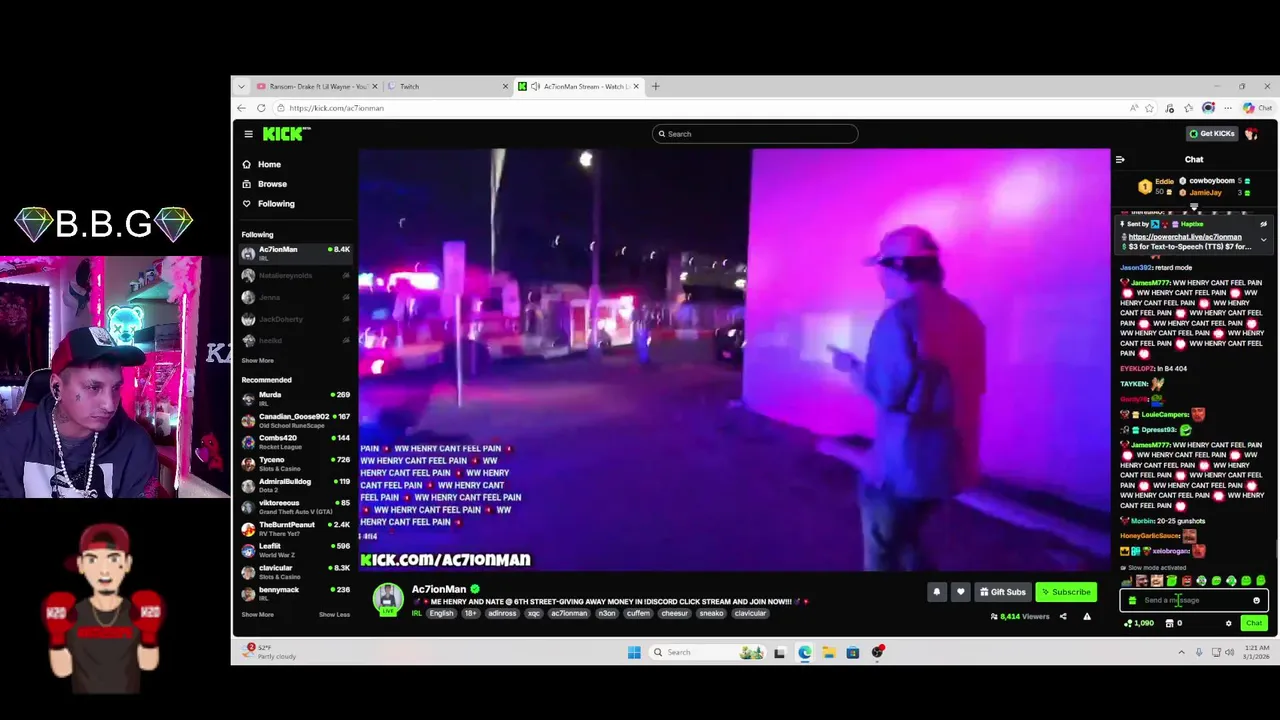1280x720 pixels.
Task: Open the emote picker smiley
Action: pos(1257,600)
